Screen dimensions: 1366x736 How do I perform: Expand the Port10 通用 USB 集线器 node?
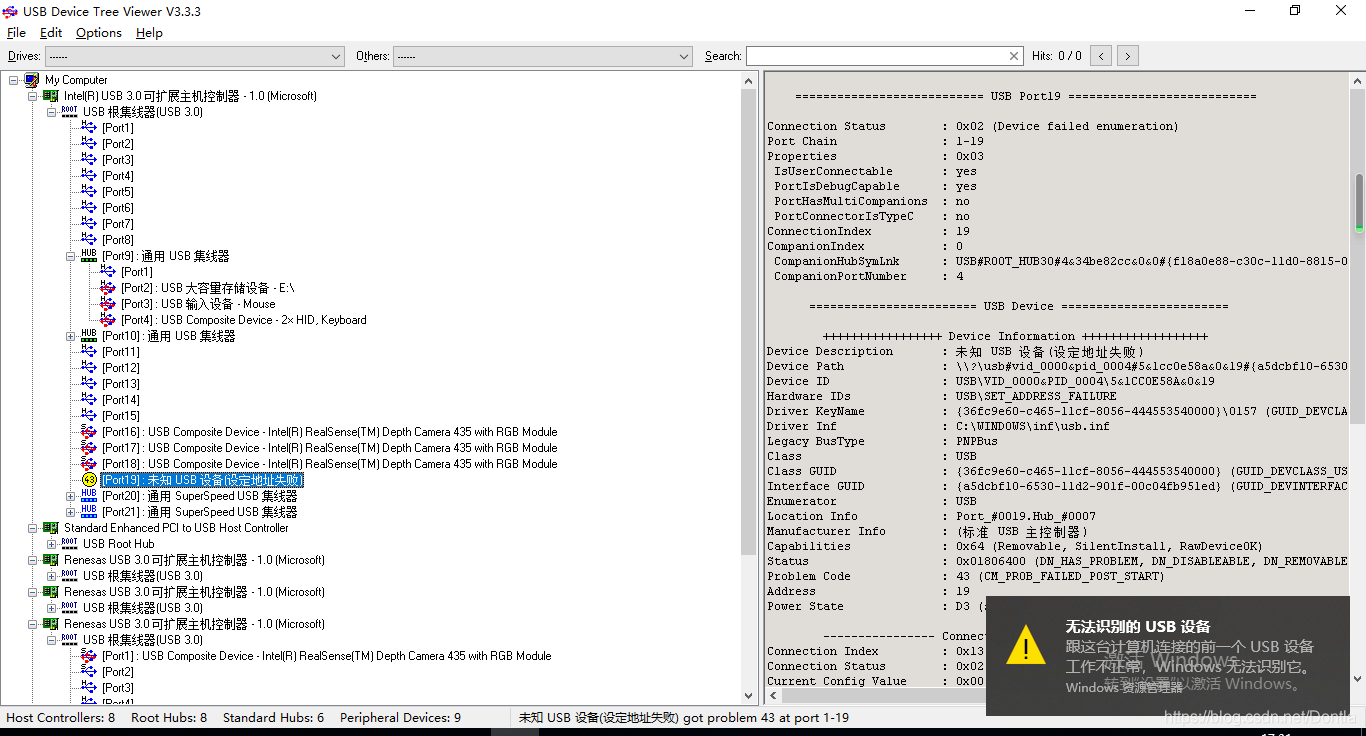(x=71, y=336)
